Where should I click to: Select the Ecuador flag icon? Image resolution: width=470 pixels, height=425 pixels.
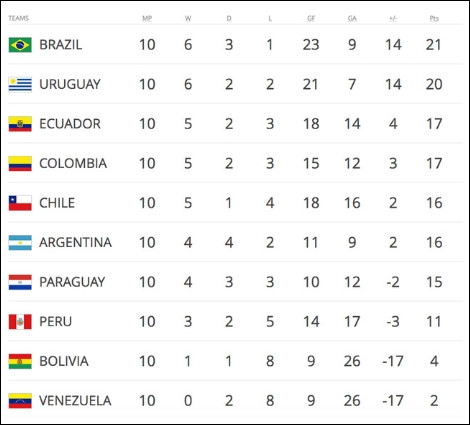(x=20, y=124)
